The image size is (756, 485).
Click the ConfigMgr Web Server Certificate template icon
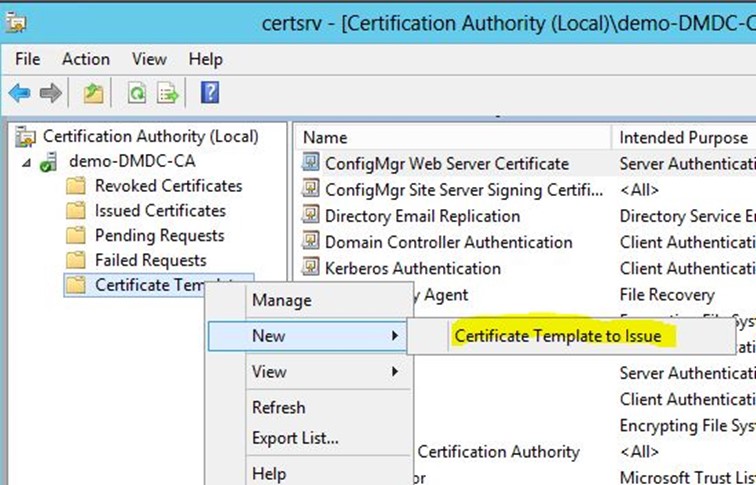point(310,162)
